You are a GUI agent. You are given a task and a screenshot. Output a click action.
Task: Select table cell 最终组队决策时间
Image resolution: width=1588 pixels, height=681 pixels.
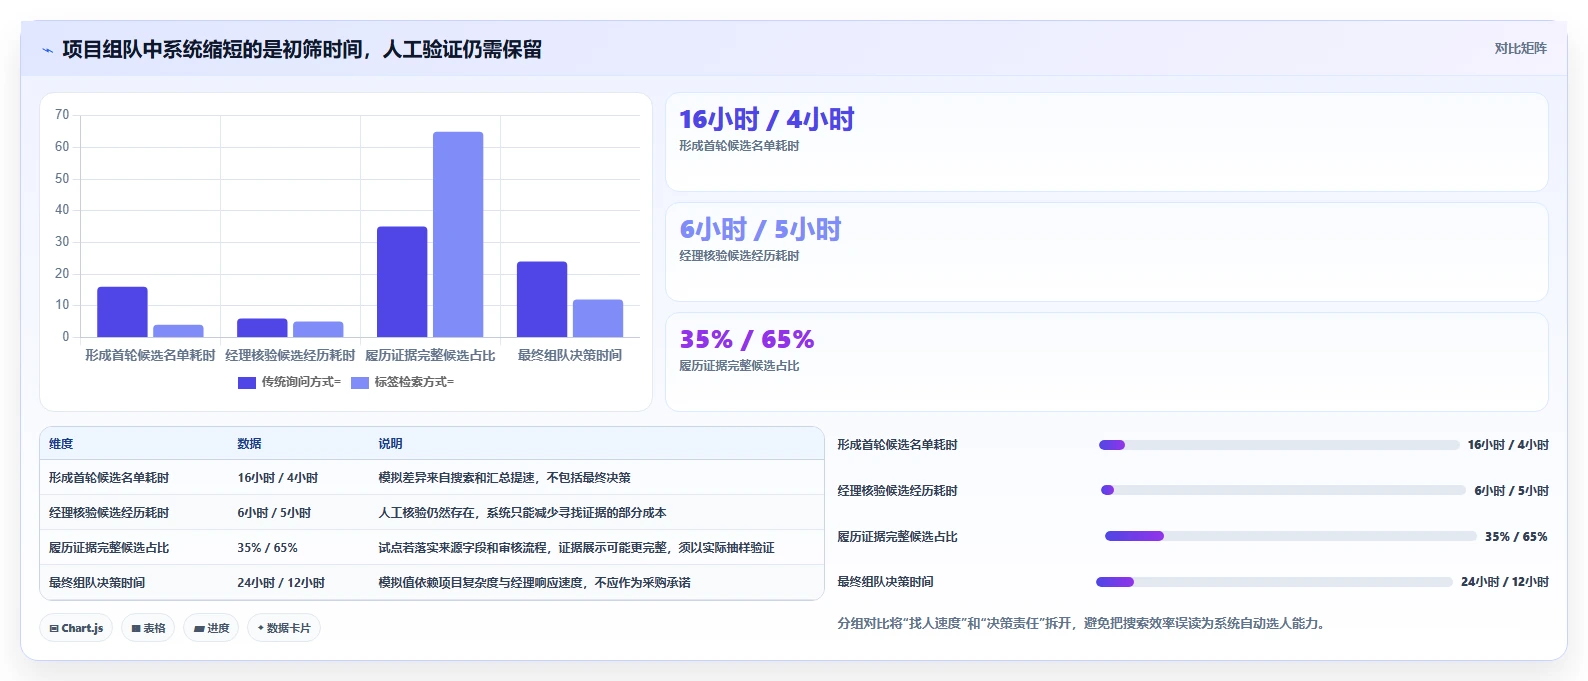(x=97, y=583)
